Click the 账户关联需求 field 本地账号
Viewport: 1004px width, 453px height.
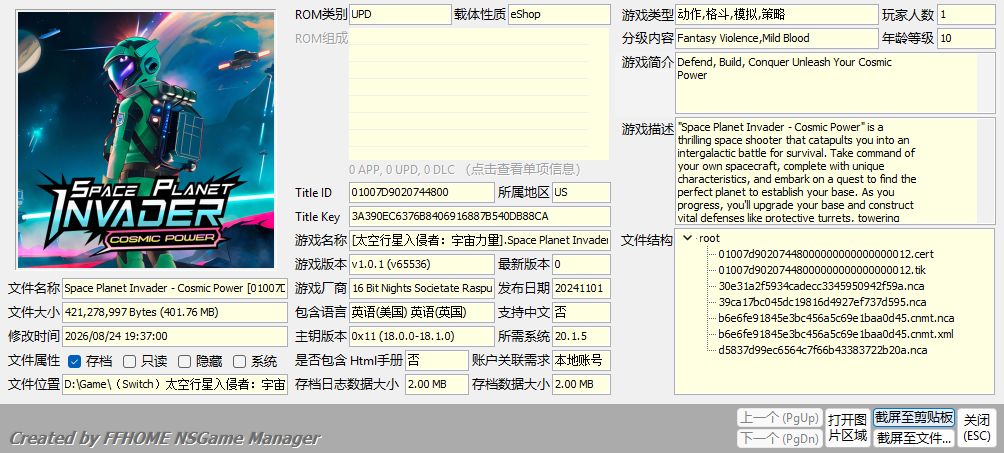coord(581,360)
